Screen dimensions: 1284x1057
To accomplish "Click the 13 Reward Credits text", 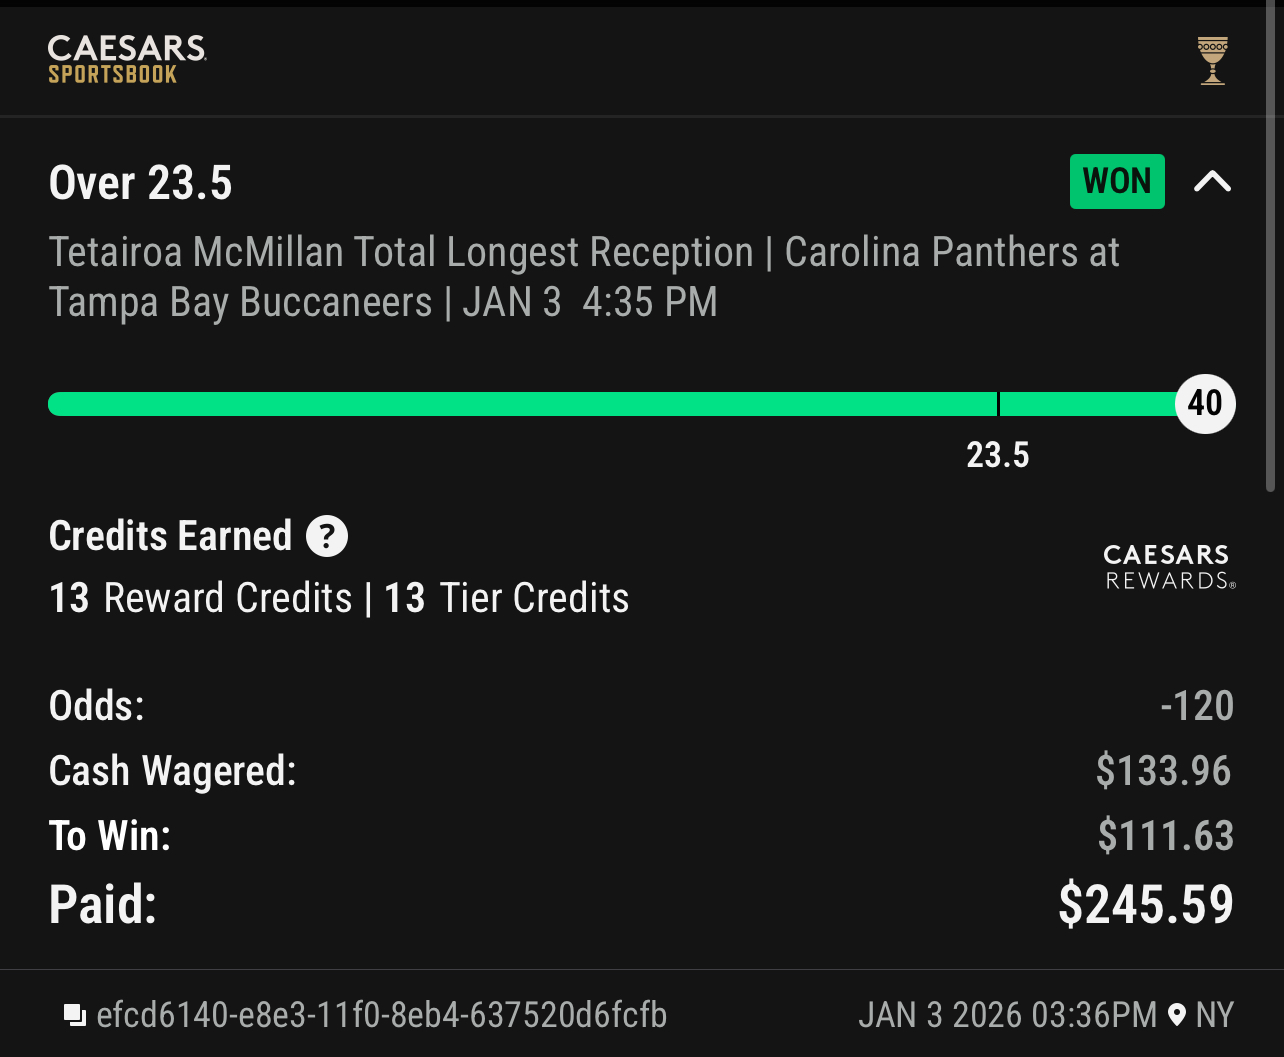I will tap(201, 599).
